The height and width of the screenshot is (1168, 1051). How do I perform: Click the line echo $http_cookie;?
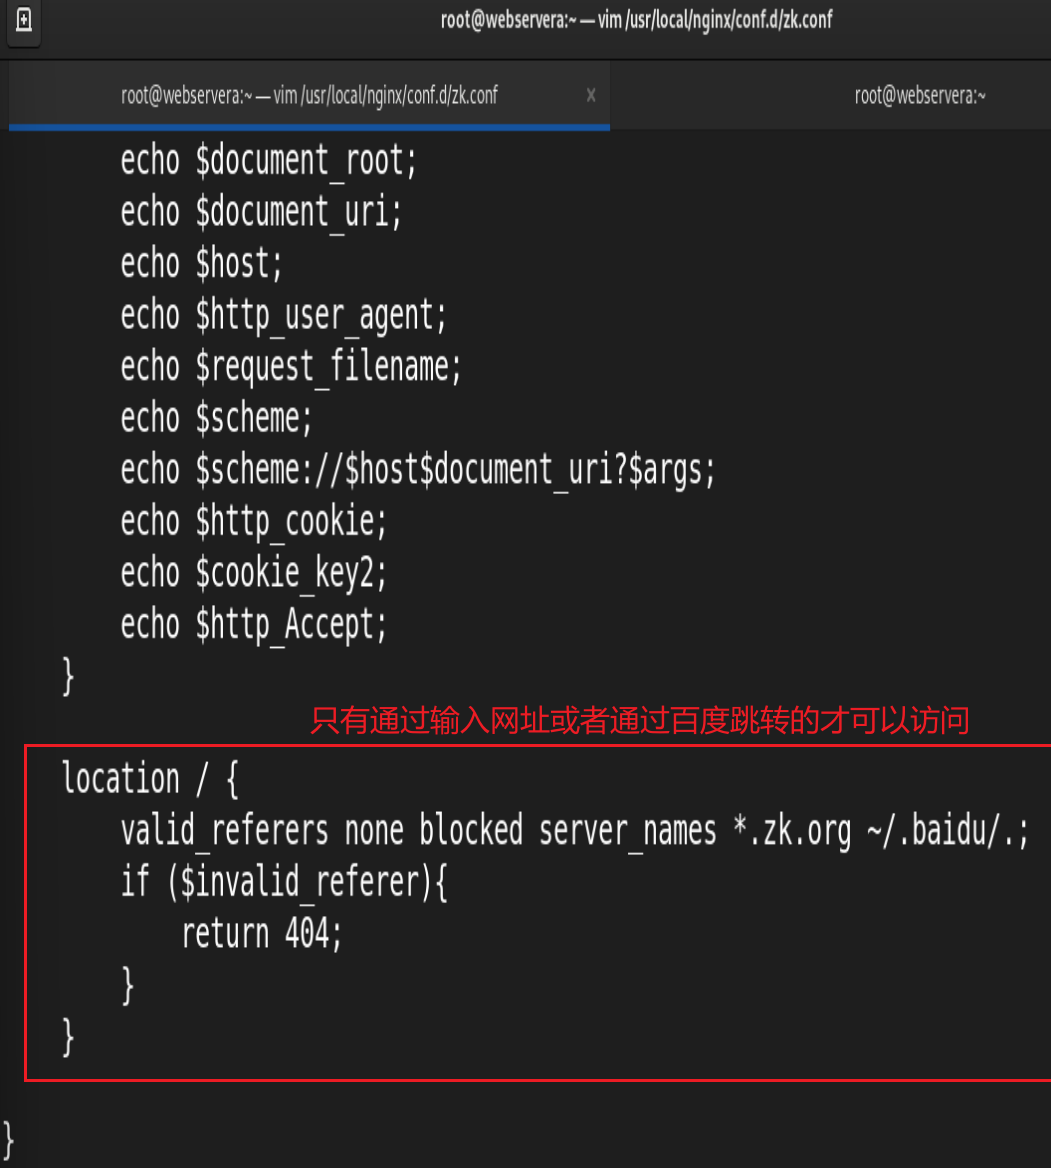[x=253, y=522]
